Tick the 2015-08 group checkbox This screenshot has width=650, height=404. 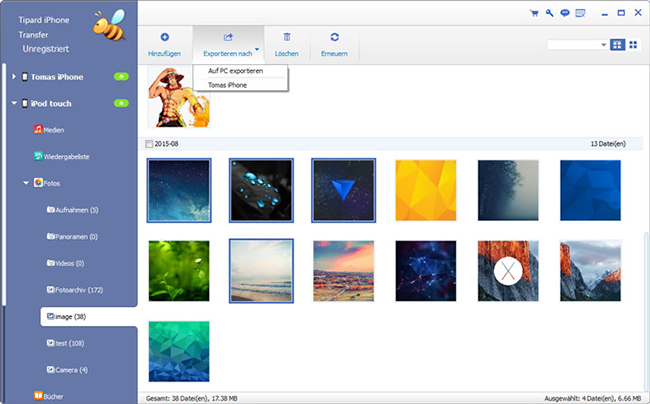tap(150, 144)
